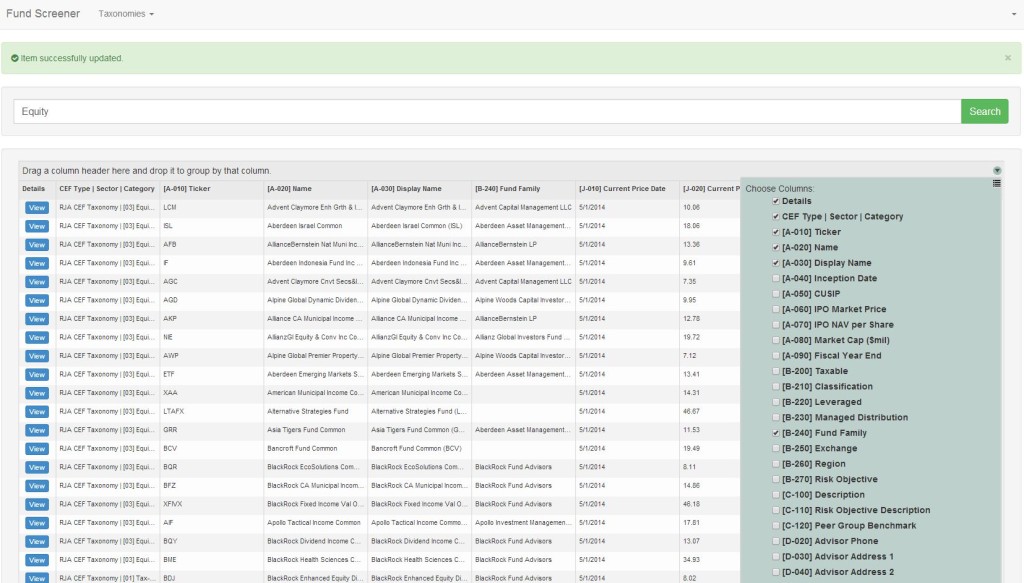Check the [B-250] Exchange option

(776, 449)
